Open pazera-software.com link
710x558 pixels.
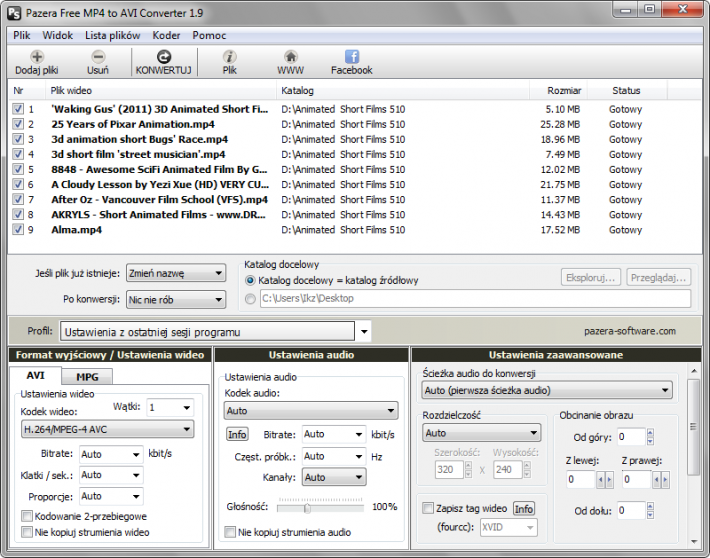[629, 331]
